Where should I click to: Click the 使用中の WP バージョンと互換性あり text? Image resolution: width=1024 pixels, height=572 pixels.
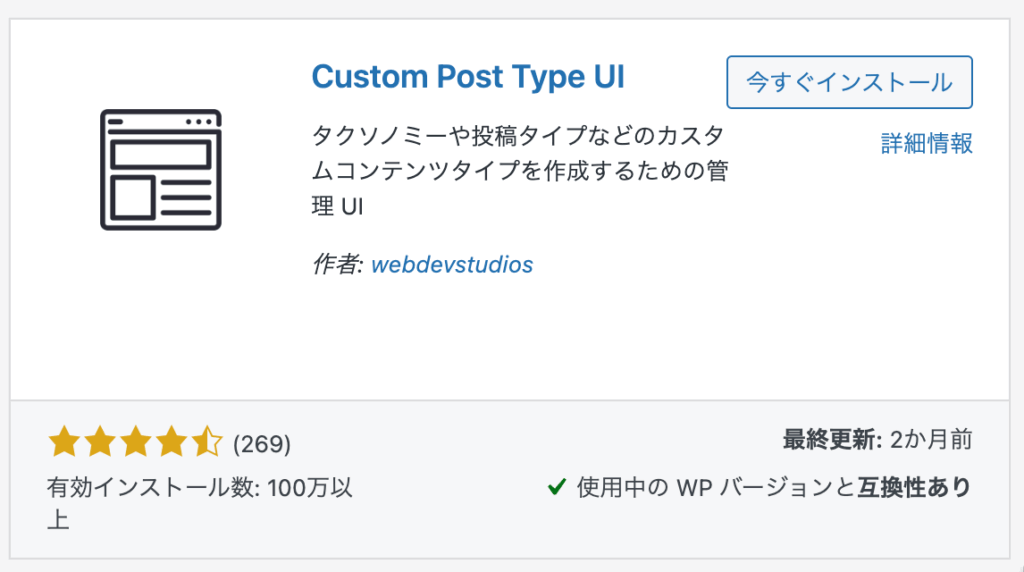[x=775, y=487]
